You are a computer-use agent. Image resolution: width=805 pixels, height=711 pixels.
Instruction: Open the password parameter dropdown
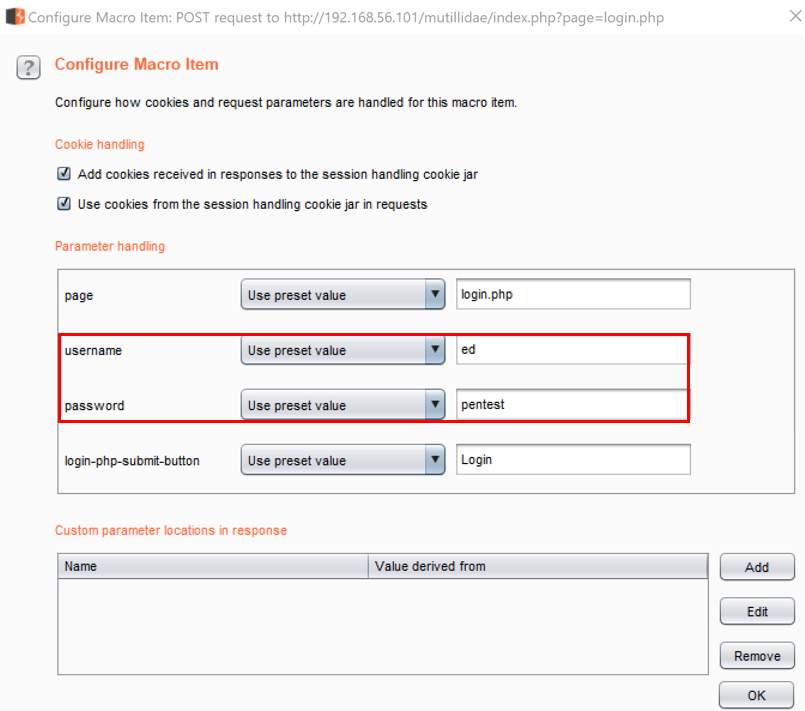pyautogui.click(x=342, y=406)
